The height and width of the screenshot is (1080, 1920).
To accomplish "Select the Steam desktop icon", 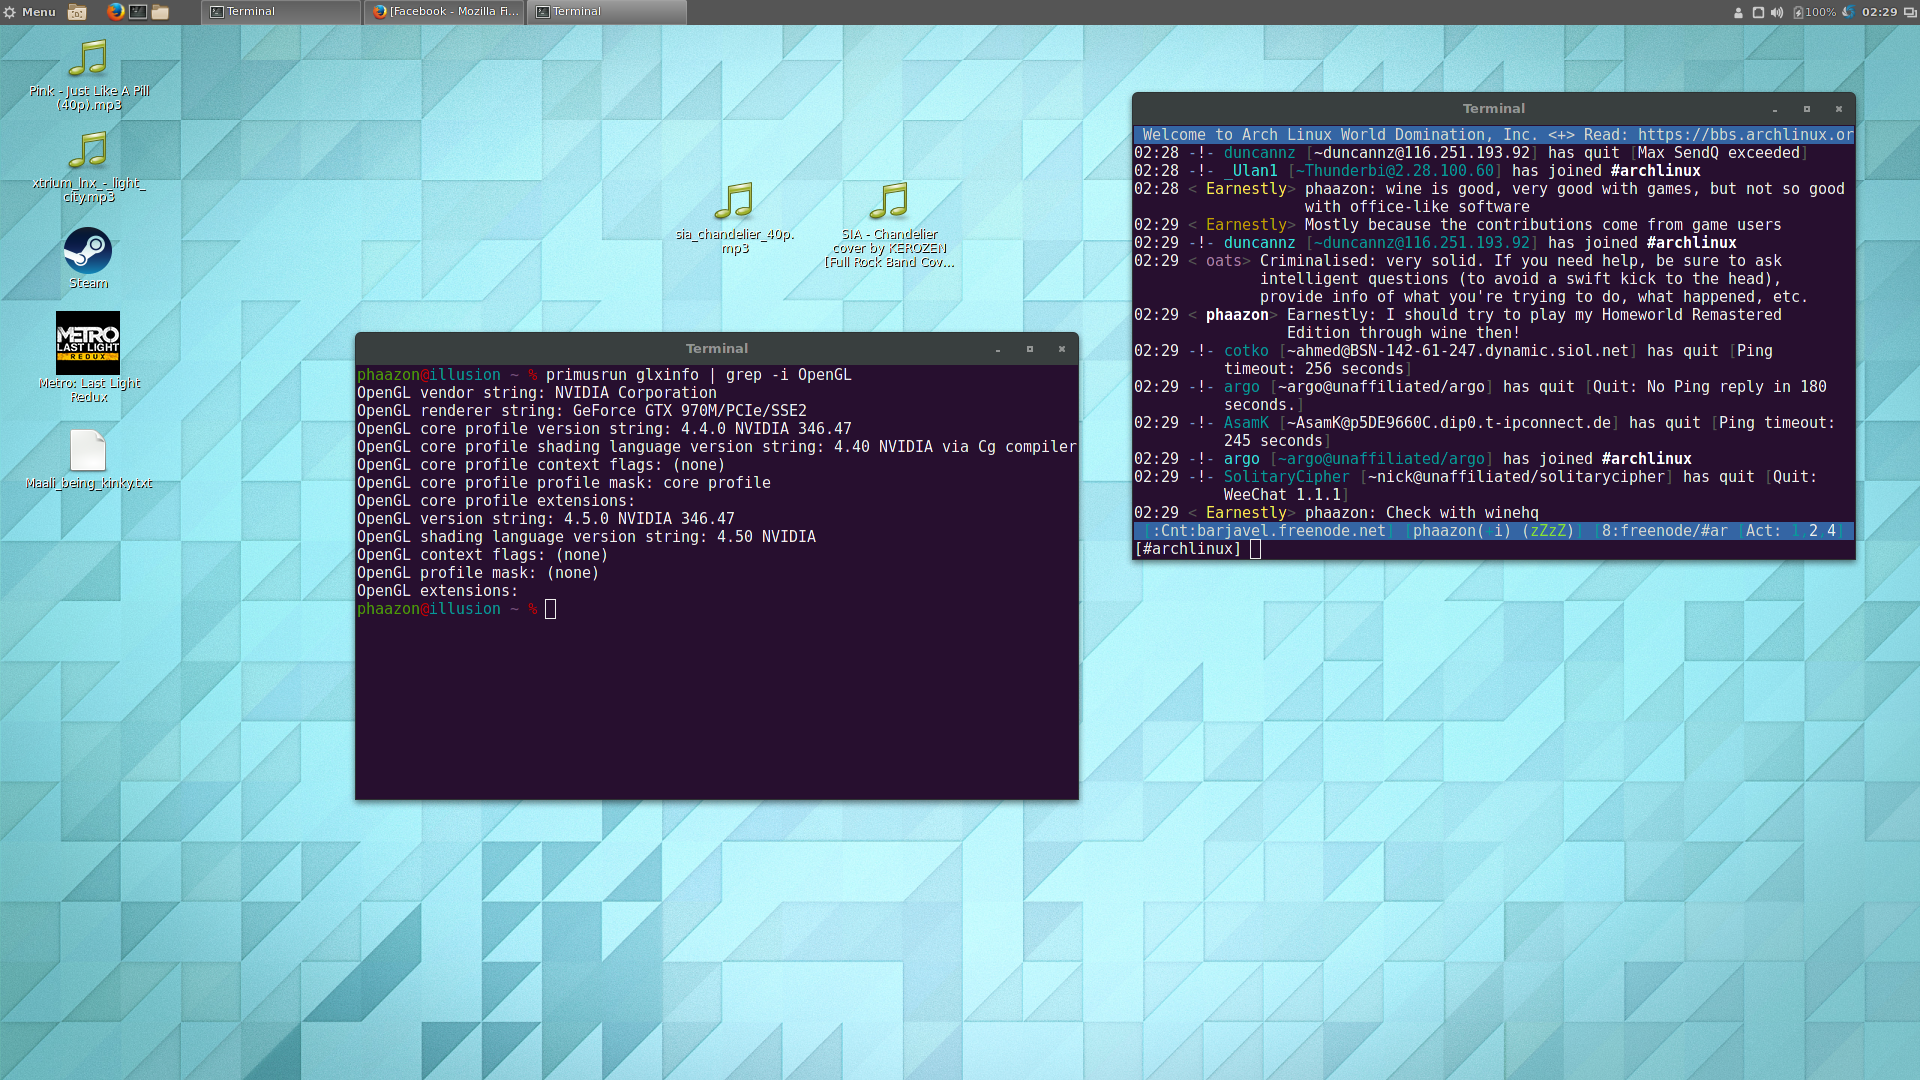I will click(88, 252).
